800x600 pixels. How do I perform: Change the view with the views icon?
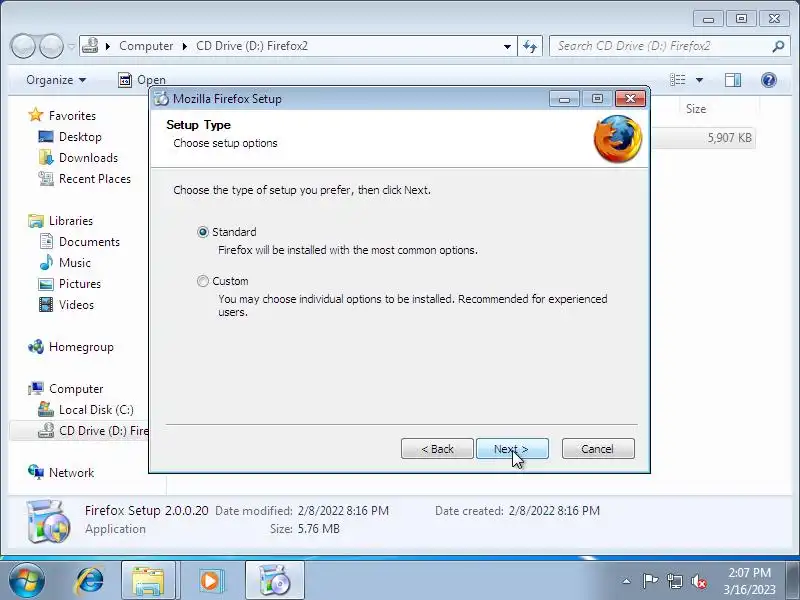(678, 80)
